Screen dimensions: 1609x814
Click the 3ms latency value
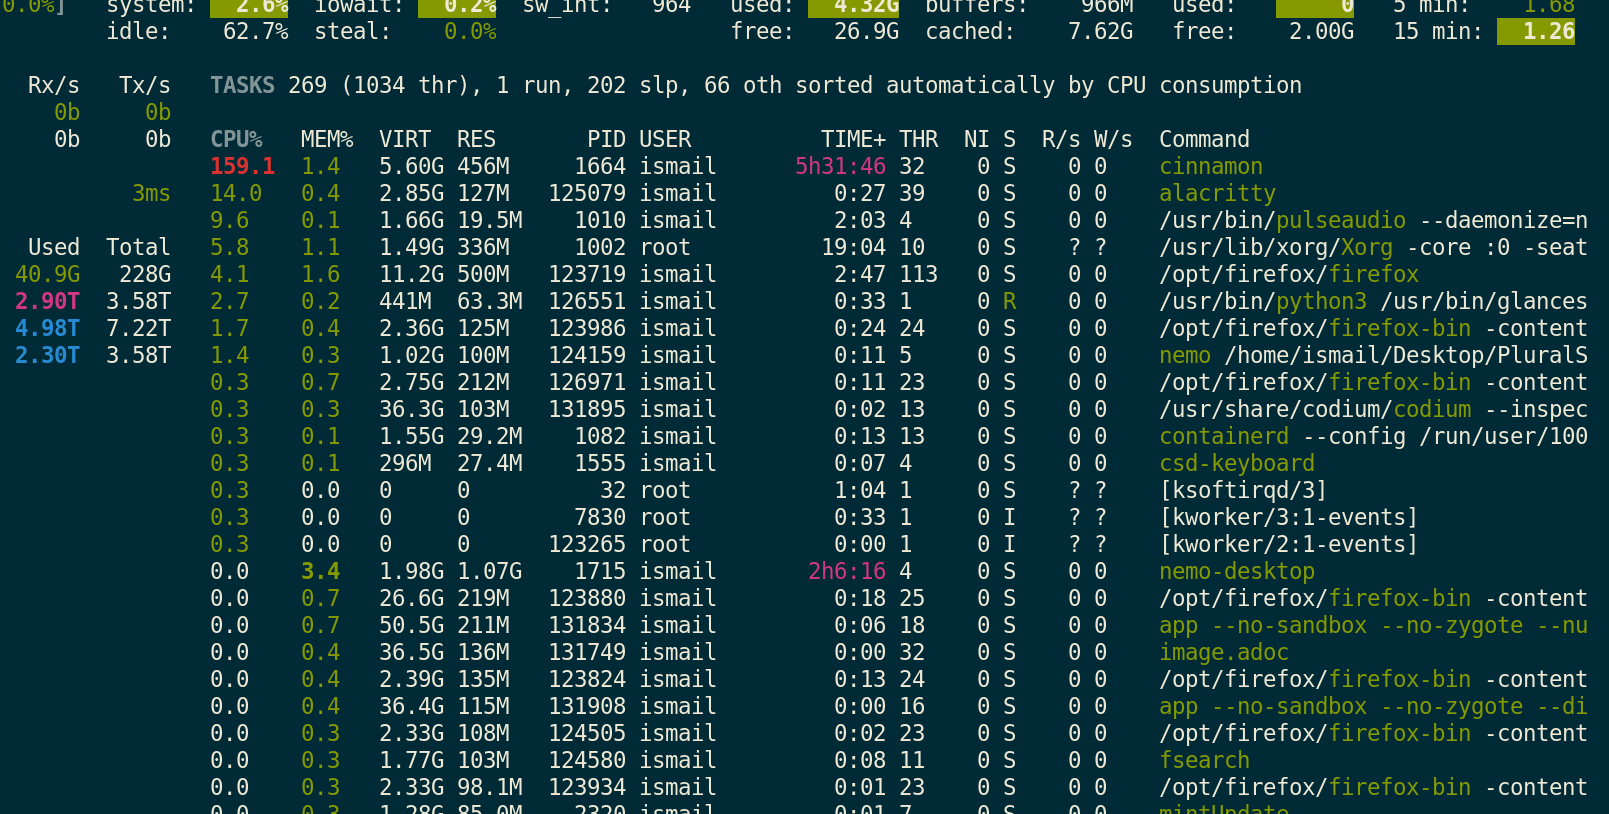click(151, 193)
